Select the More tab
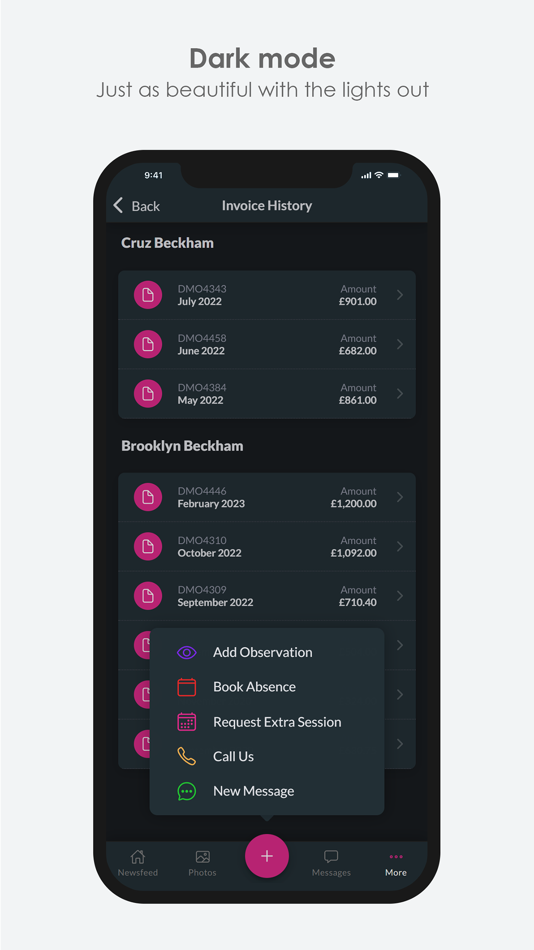The image size is (534, 950). (x=396, y=863)
